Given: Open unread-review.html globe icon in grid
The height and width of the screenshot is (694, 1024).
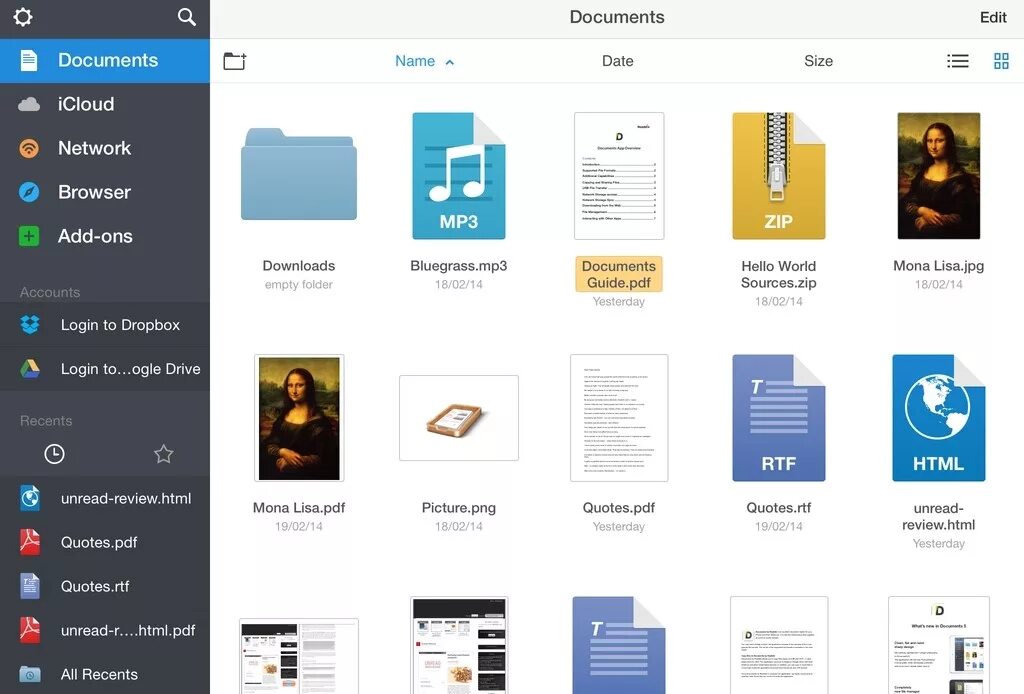Looking at the screenshot, I should pyautogui.click(x=938, y=418).
